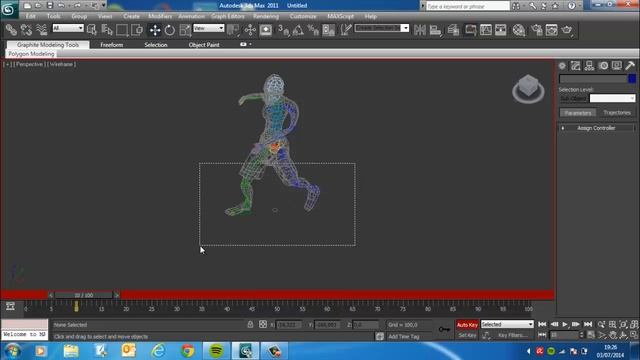Click Add Time Tag
Viewport: 640px width, 360px height.
click(x=404, y=337)
